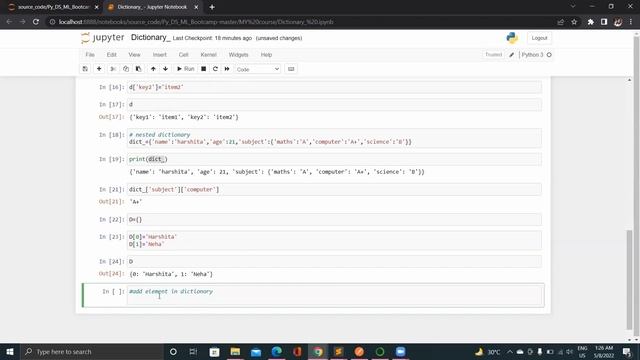Bookmark this page with star icon
This screenshot has height=360, width=640.
[x=574, y=22]
